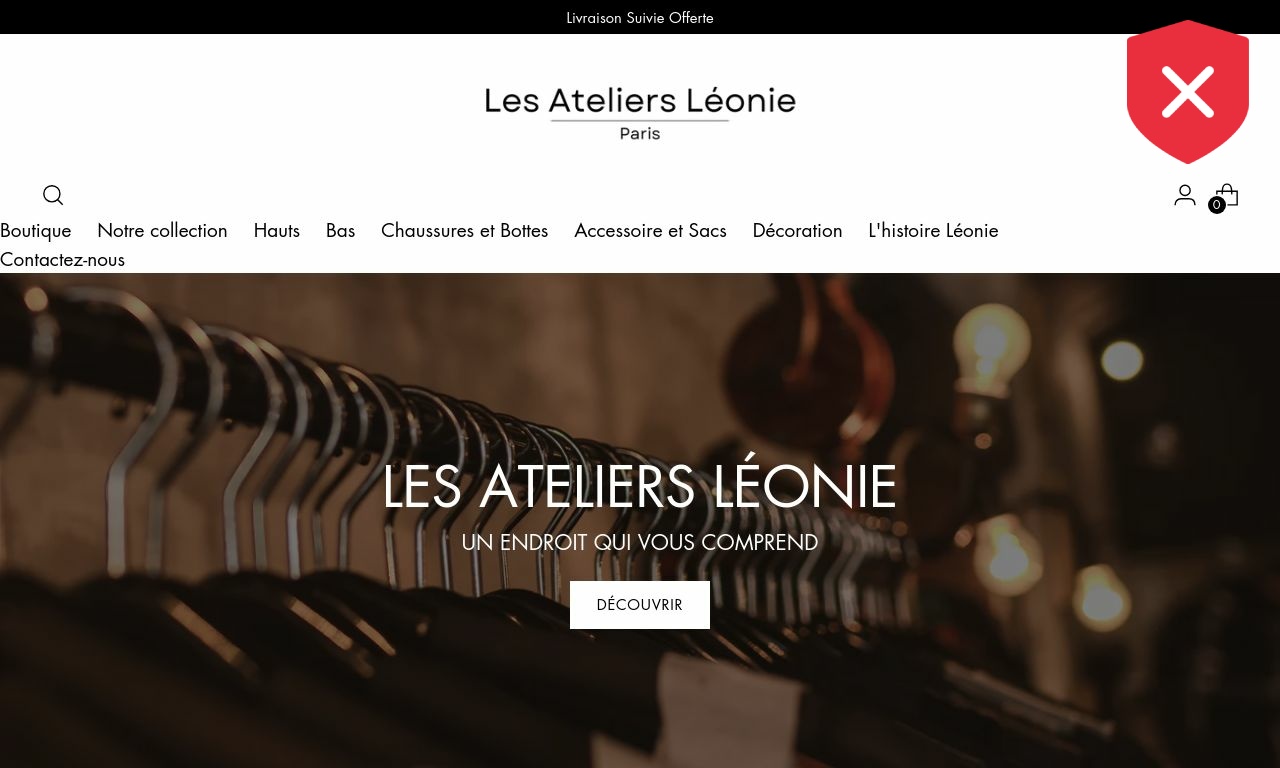The width and height of the screenshot is (1280, 768).
Task: Open the Boutique menu item
Action: (36, 230)
